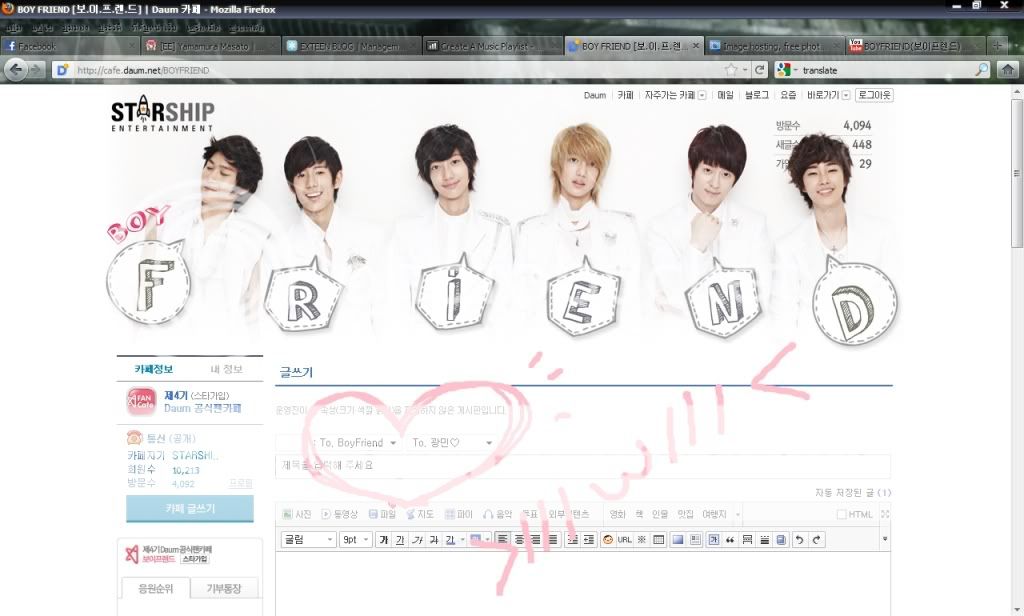The image size is (1024, 616).
Task: Select the 응원순위 tab
Action: click(155, 589)
